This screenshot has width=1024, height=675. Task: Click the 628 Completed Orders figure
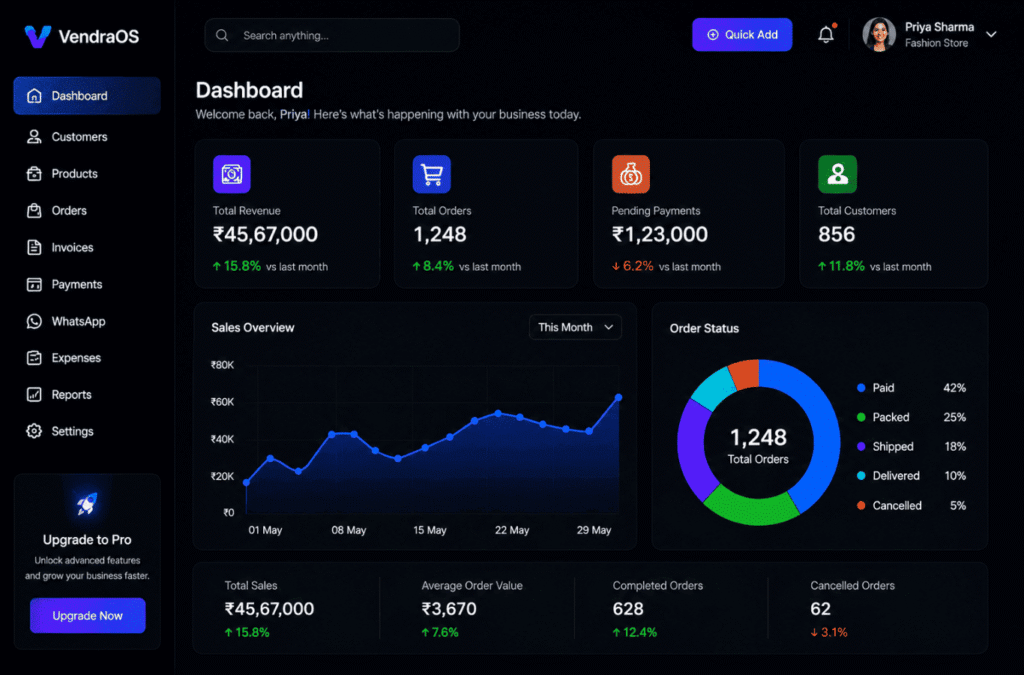[628, 609]
